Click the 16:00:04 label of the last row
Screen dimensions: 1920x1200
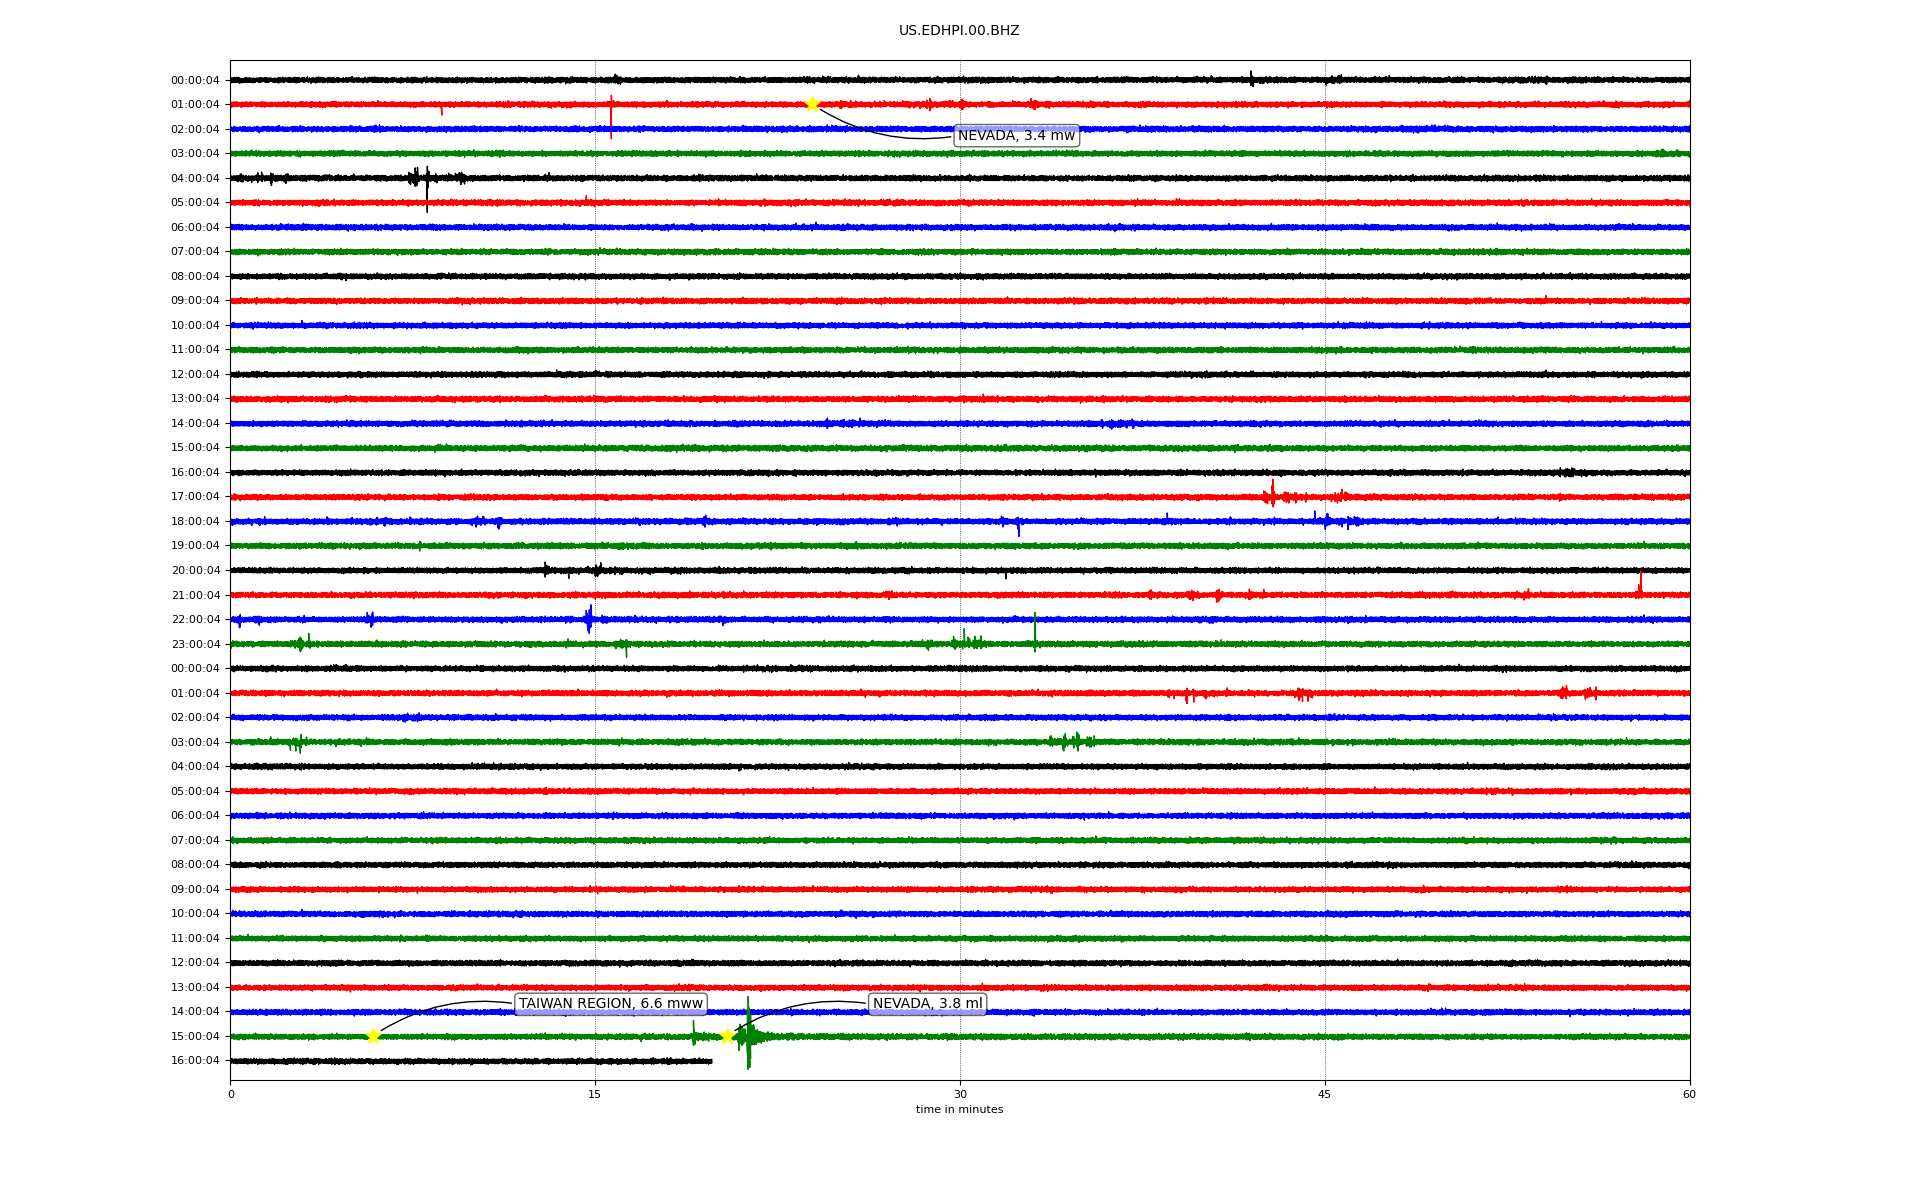tap(195, 1061)
